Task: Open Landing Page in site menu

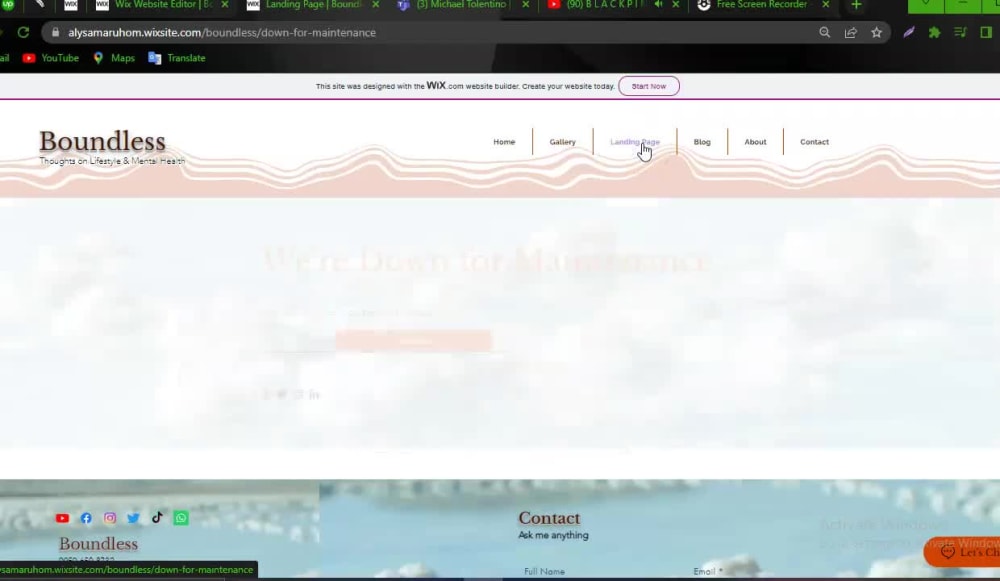Action: tap(635, 142)
